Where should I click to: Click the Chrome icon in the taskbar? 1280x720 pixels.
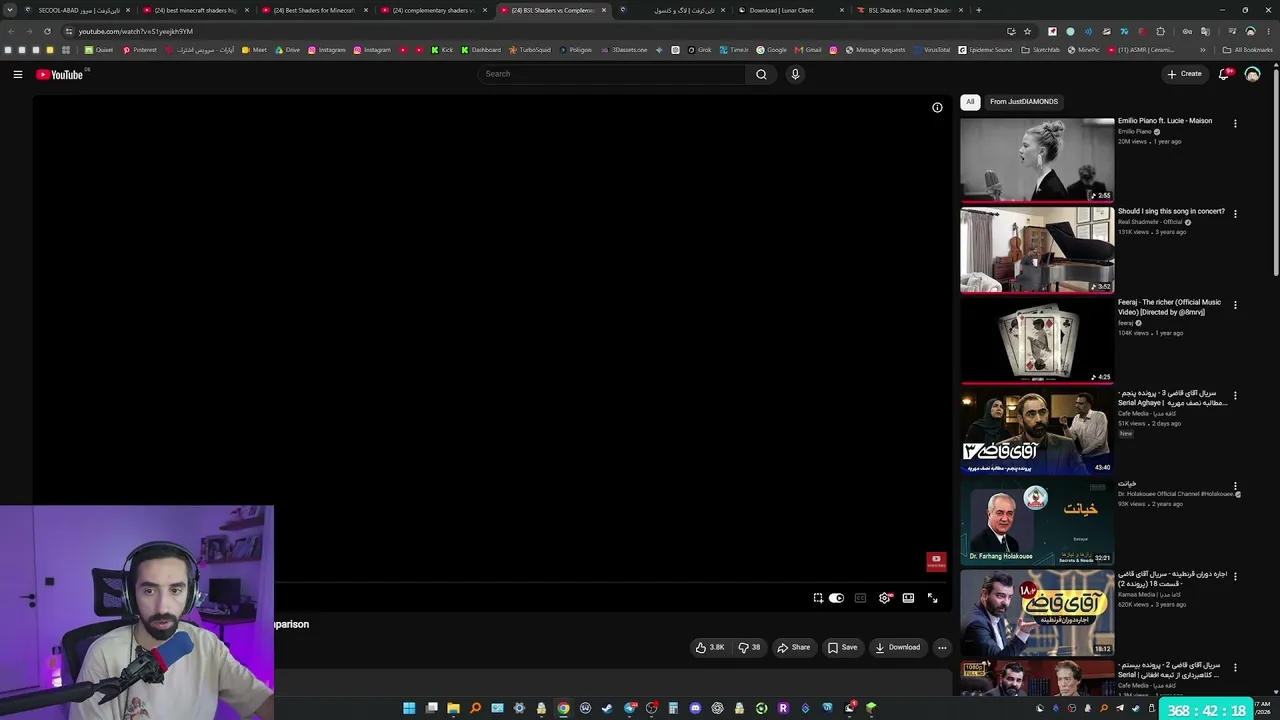click(563, 708)
